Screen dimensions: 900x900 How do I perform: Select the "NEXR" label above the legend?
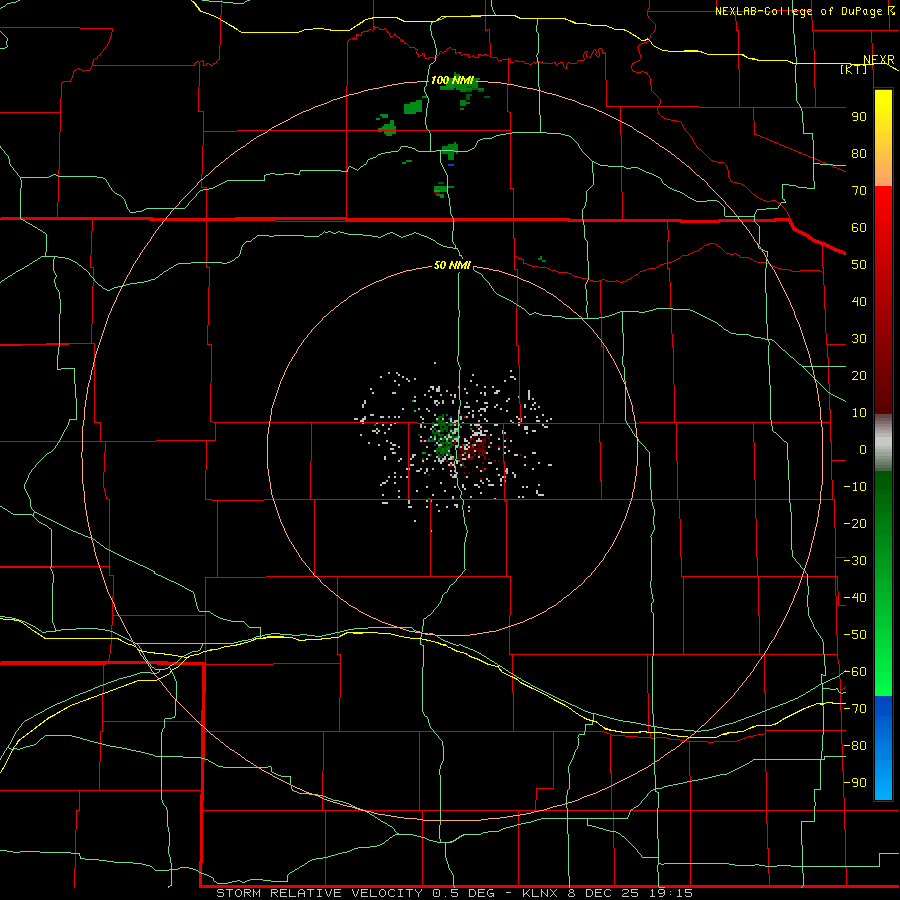tap(879, 60)
